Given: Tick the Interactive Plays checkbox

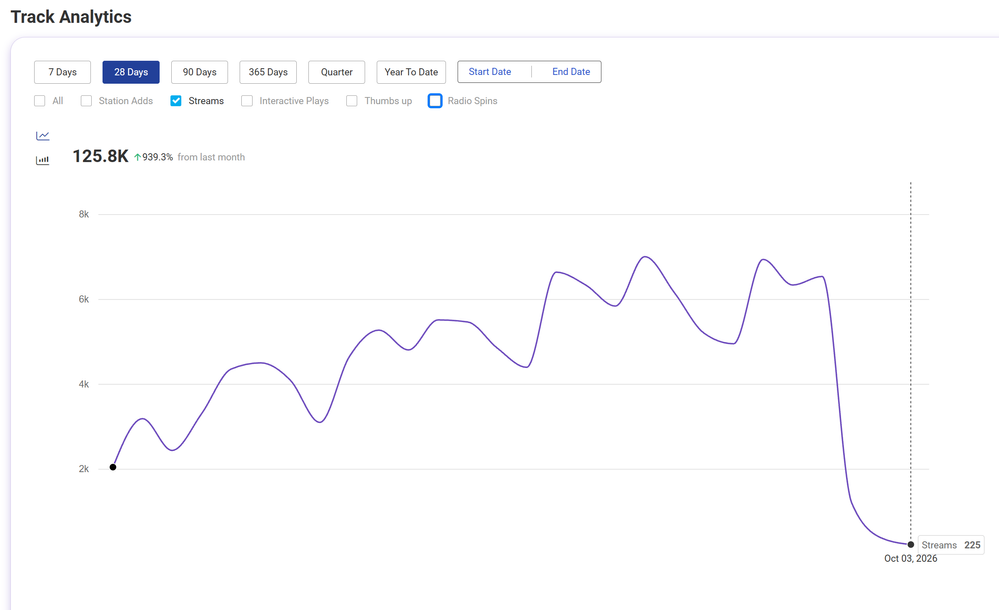Looking at the screenshot, I should click(247, 101).
